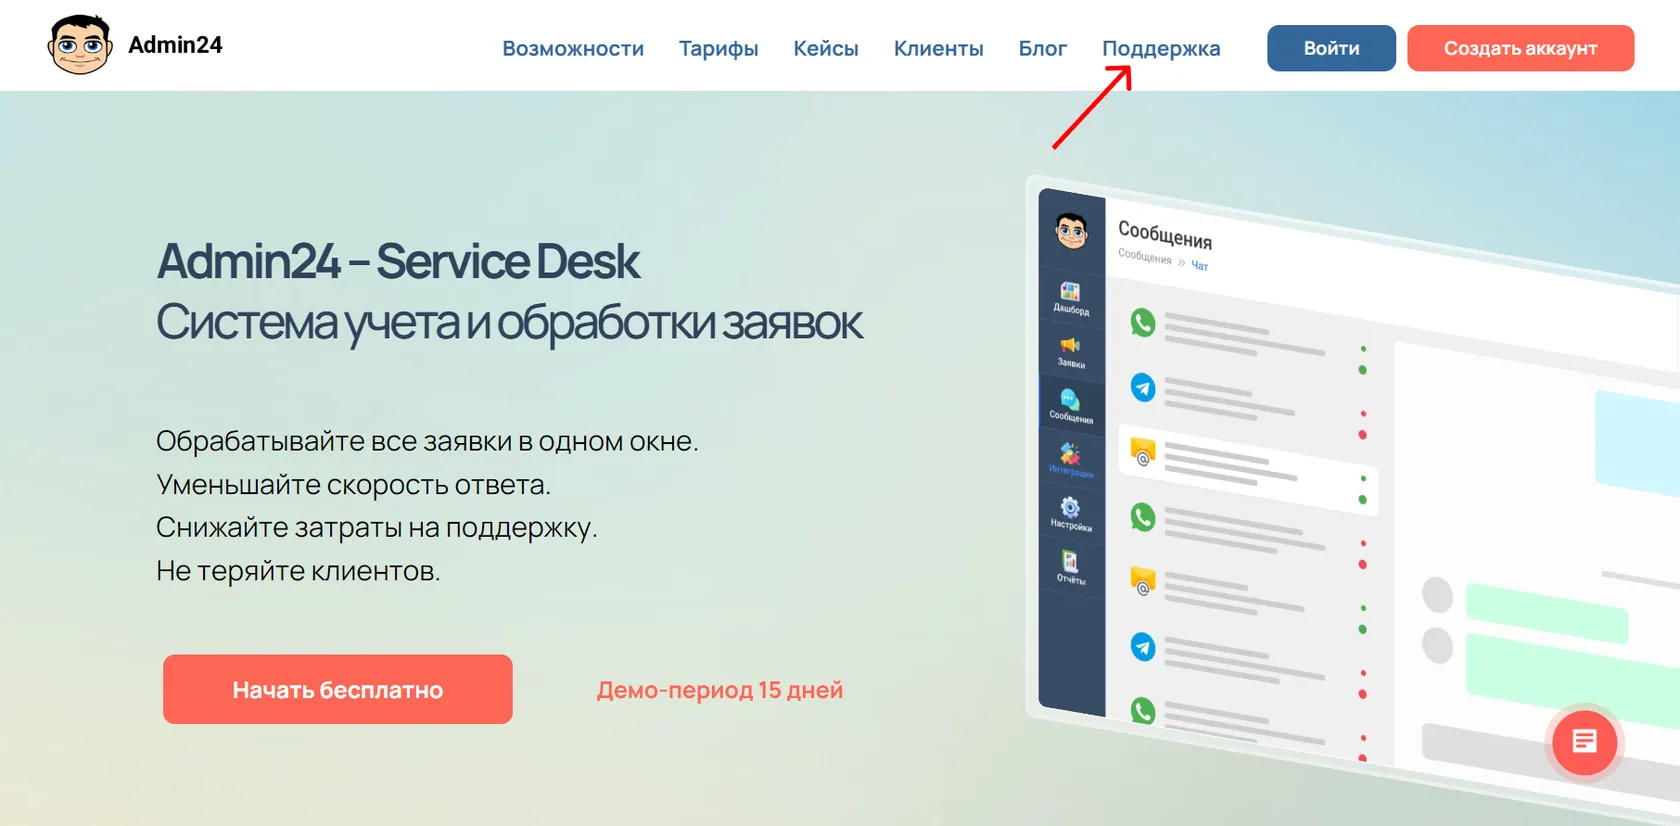Open the Настройки gear icon in sidebar

1070,507
